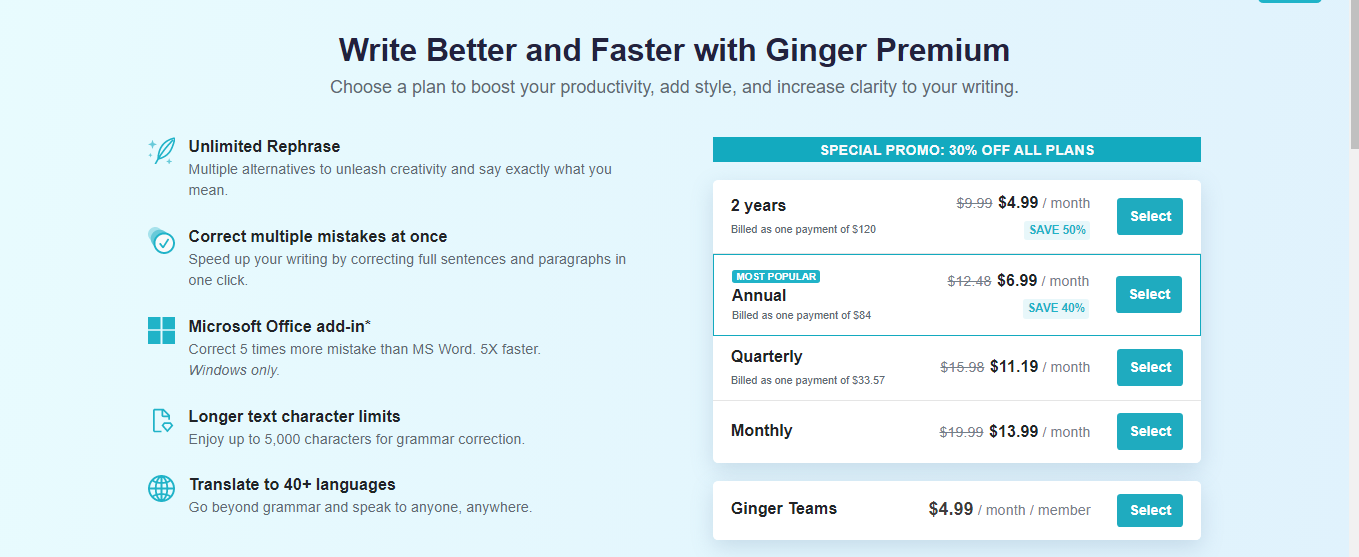The image size is (1359, 557).
Task: Click the Unlimited Rephrase feather icon
Action: click(161, 150)
